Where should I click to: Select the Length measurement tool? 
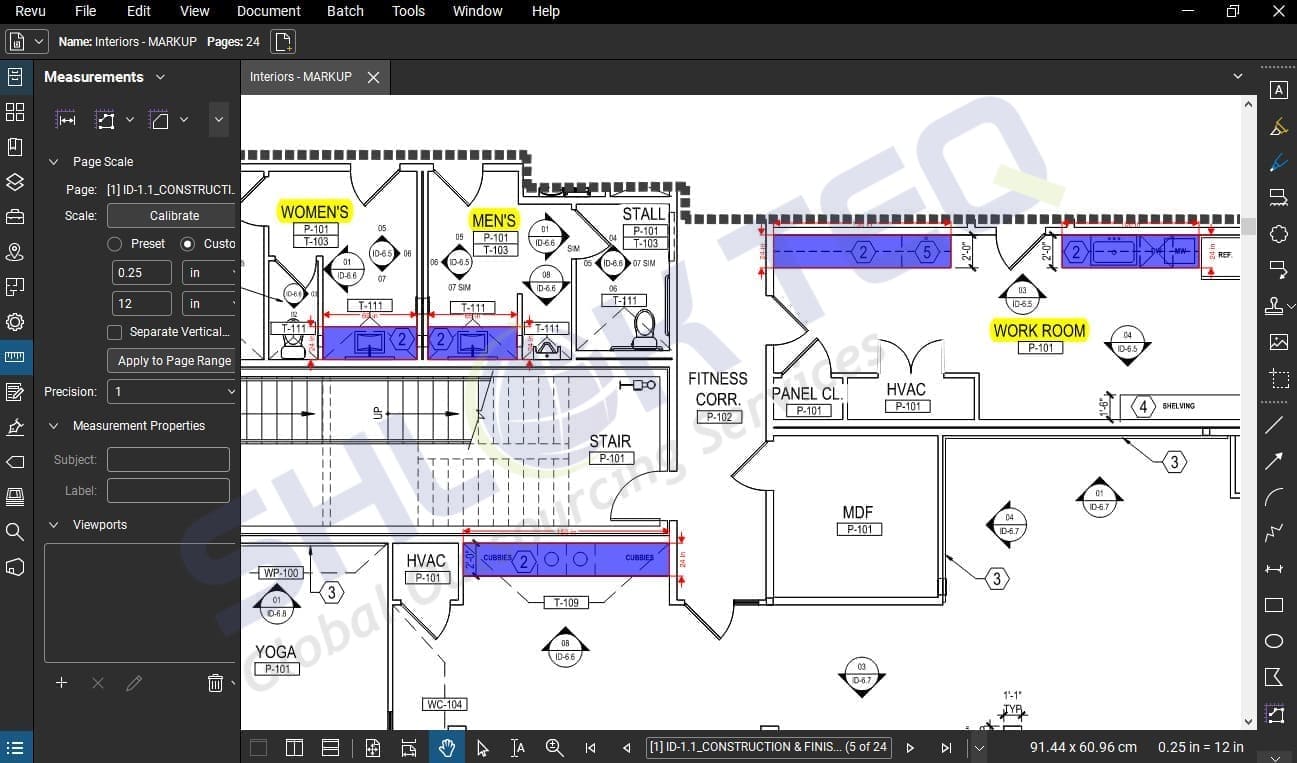[66, 120]
